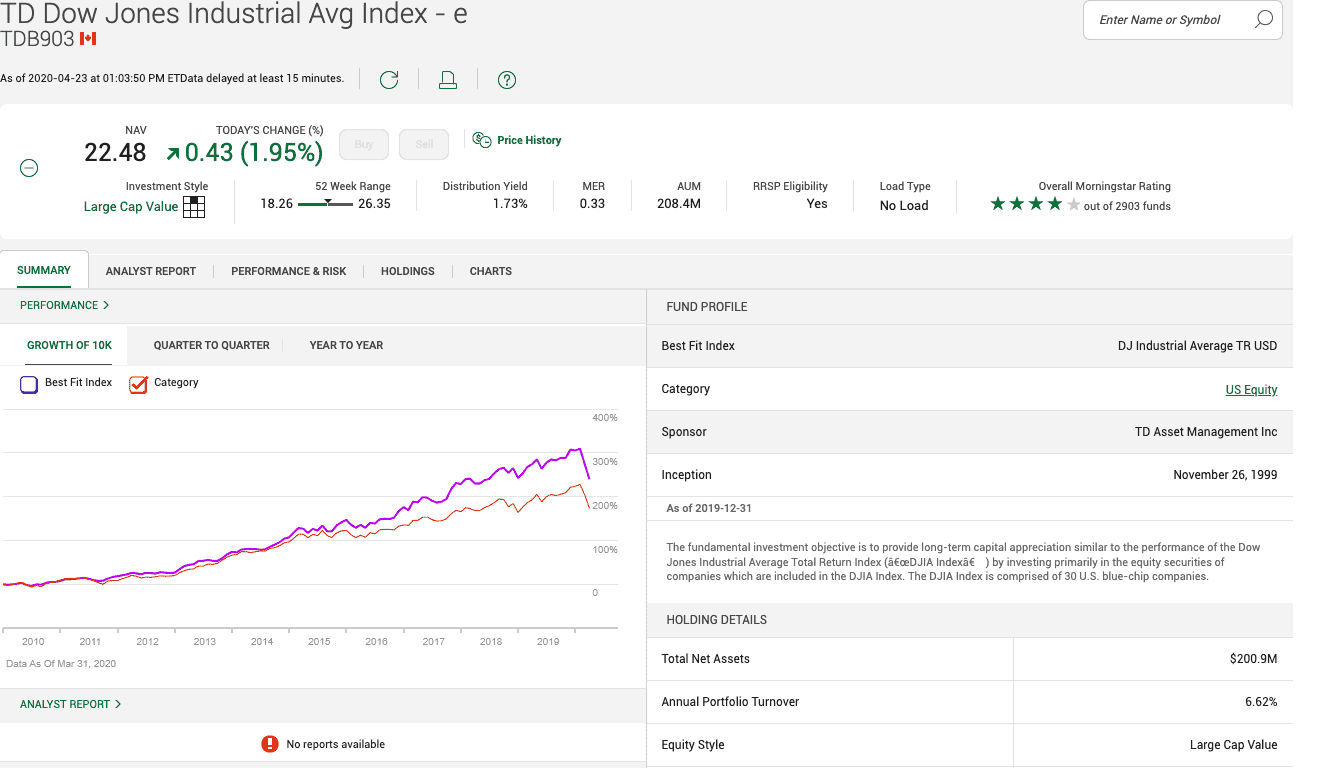Click the 52 week high 26.35 value
The width and height of the screenshot is (1324, 768).
coord(374,204)
